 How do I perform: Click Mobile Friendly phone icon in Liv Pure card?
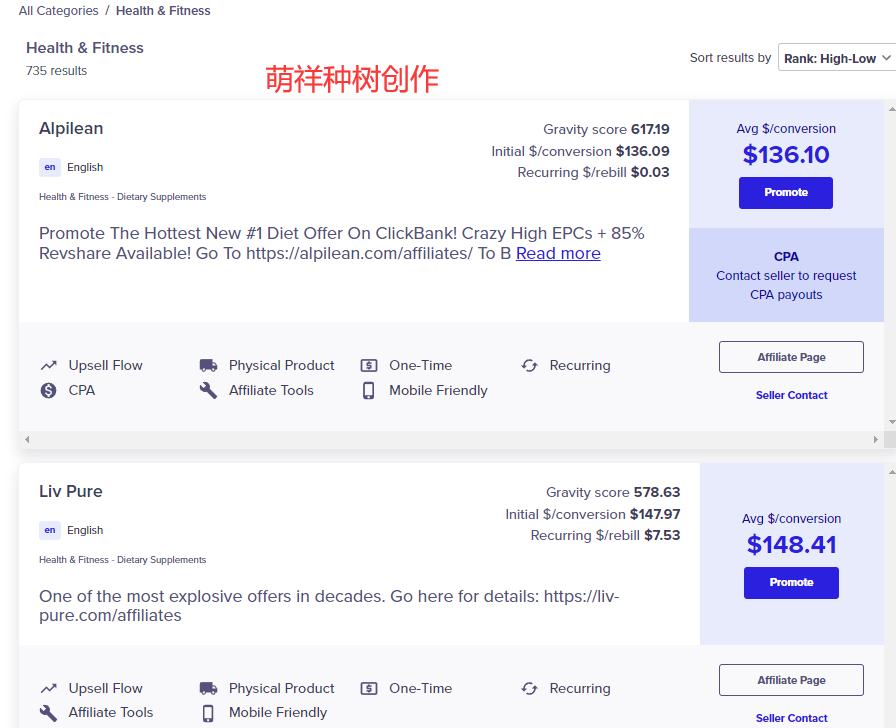208,713
